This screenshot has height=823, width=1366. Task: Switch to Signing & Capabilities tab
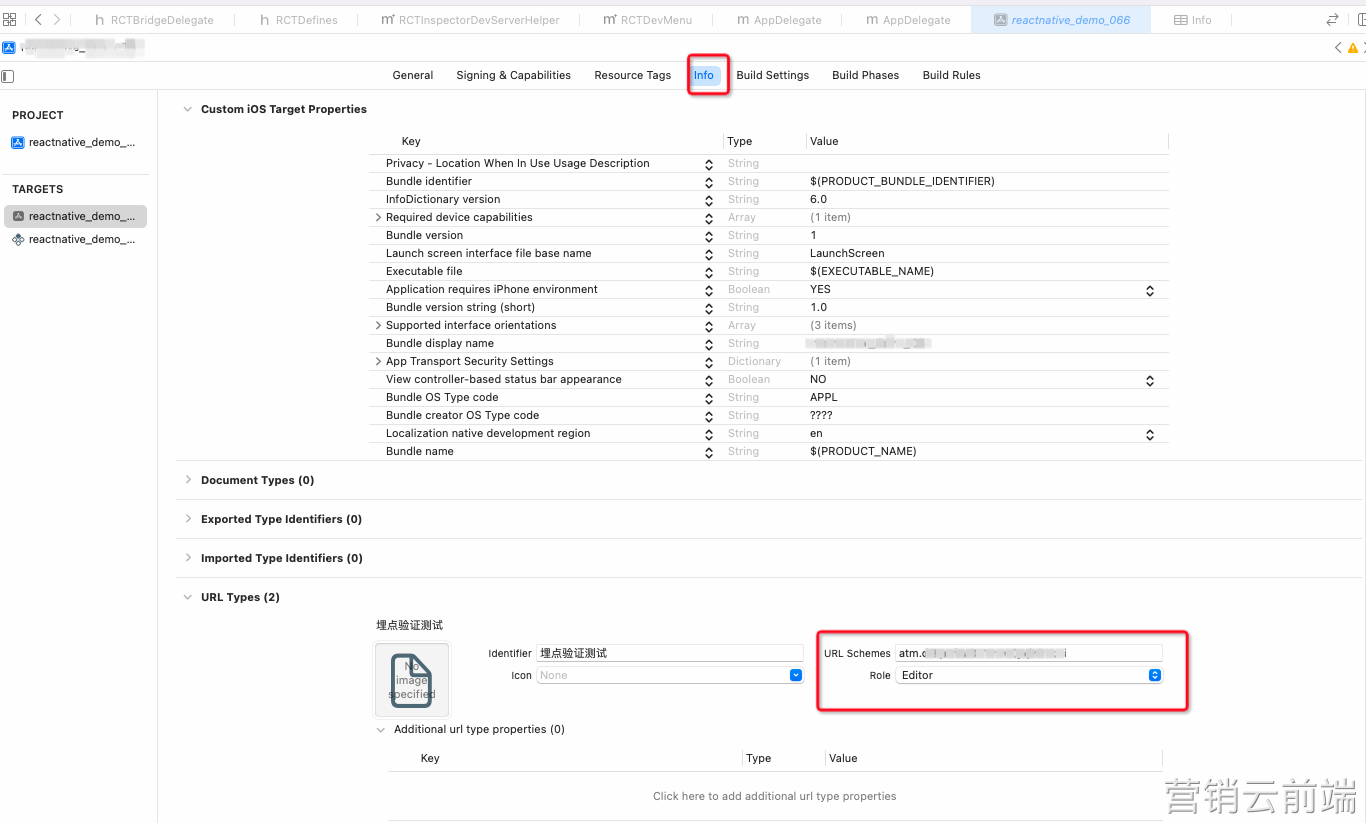coord(513,75)
